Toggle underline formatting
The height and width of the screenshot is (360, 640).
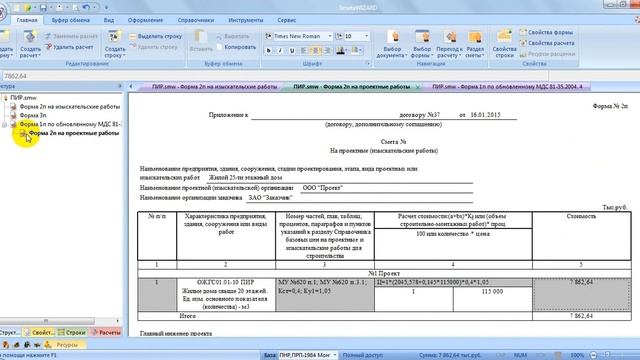tap(291, 51)
